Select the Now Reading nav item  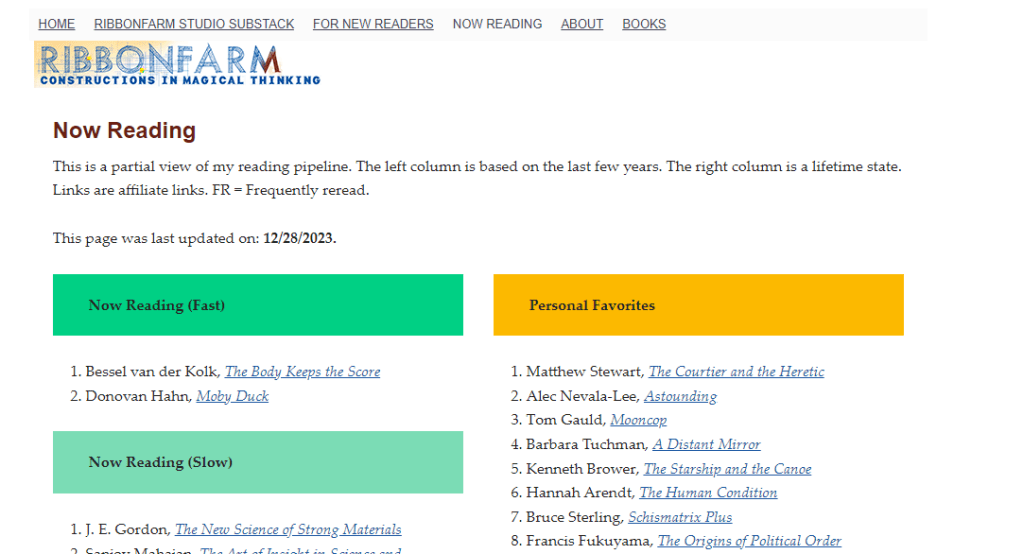(x=497, y=24)
